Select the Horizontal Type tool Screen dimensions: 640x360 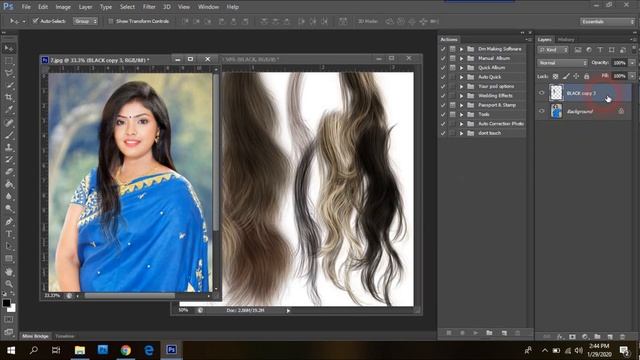coord(9,234)
